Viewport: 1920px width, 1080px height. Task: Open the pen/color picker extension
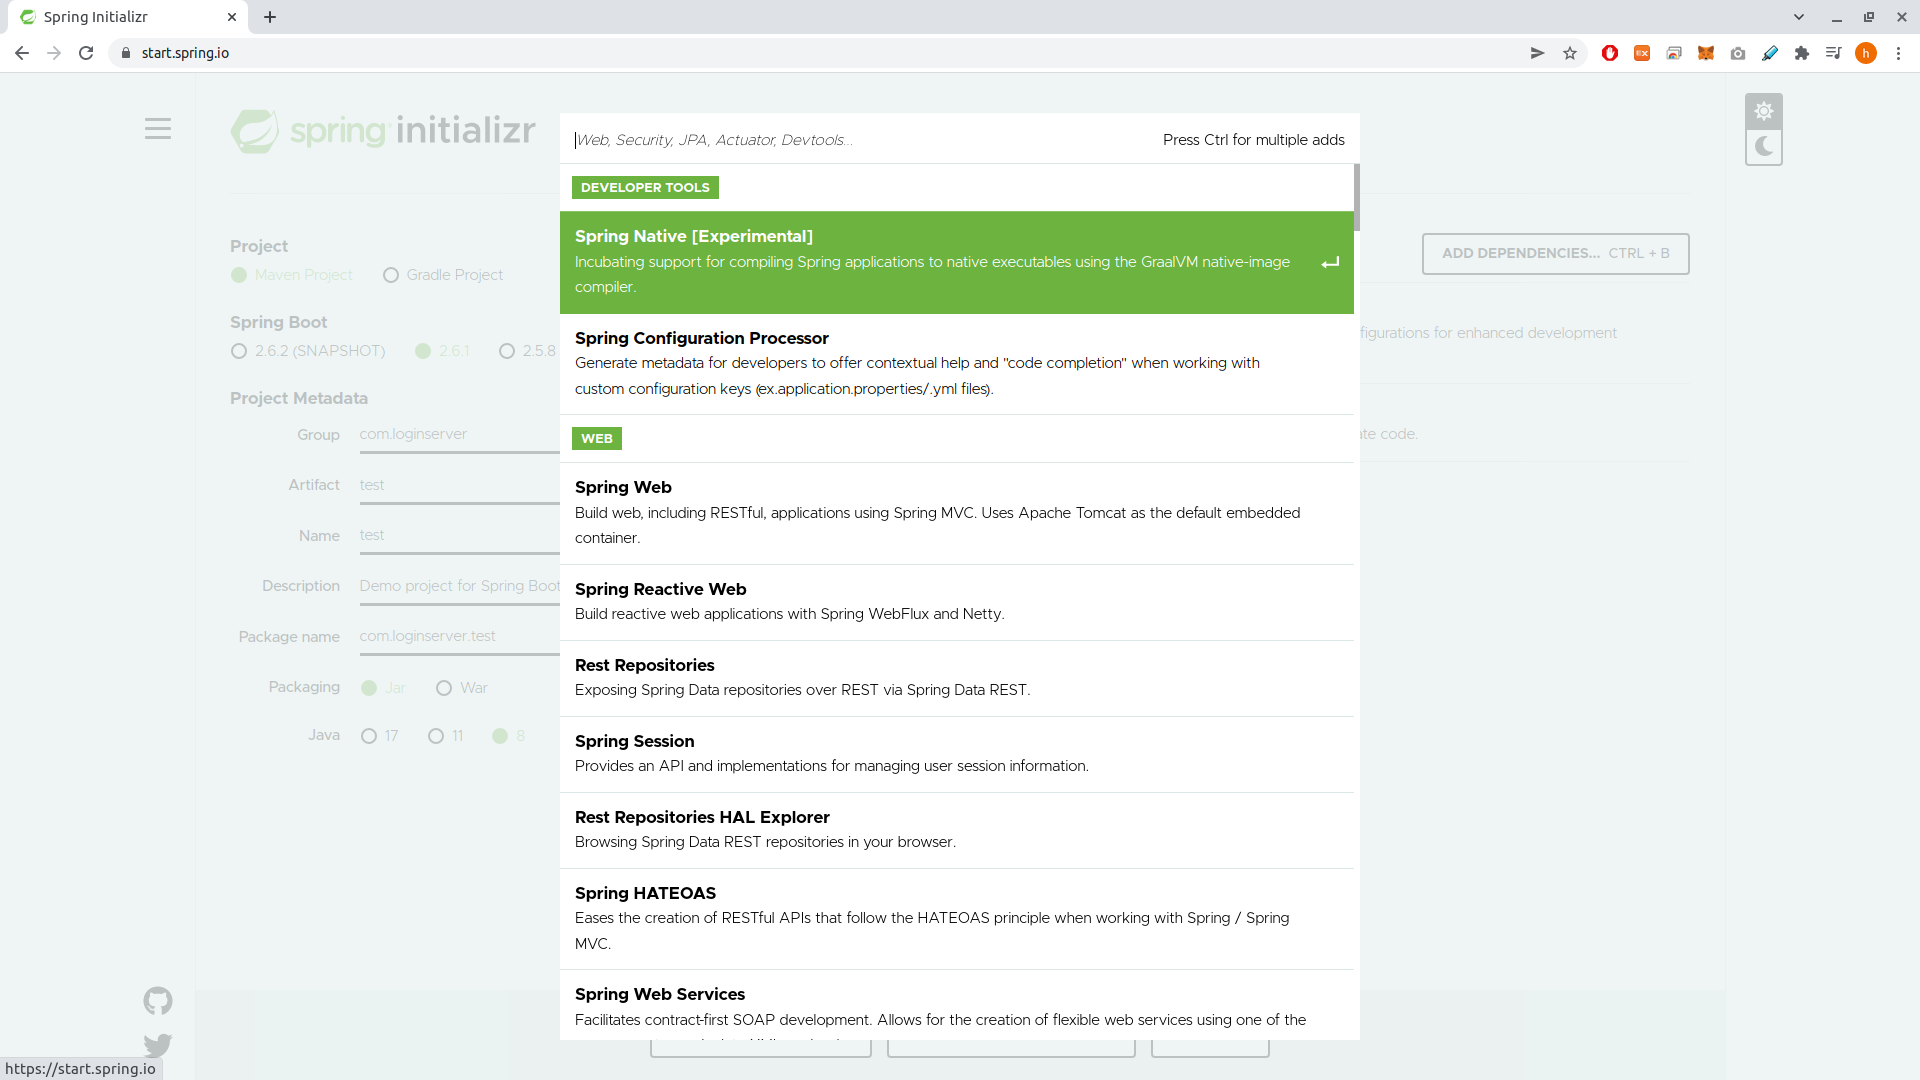pos(1770,53)
